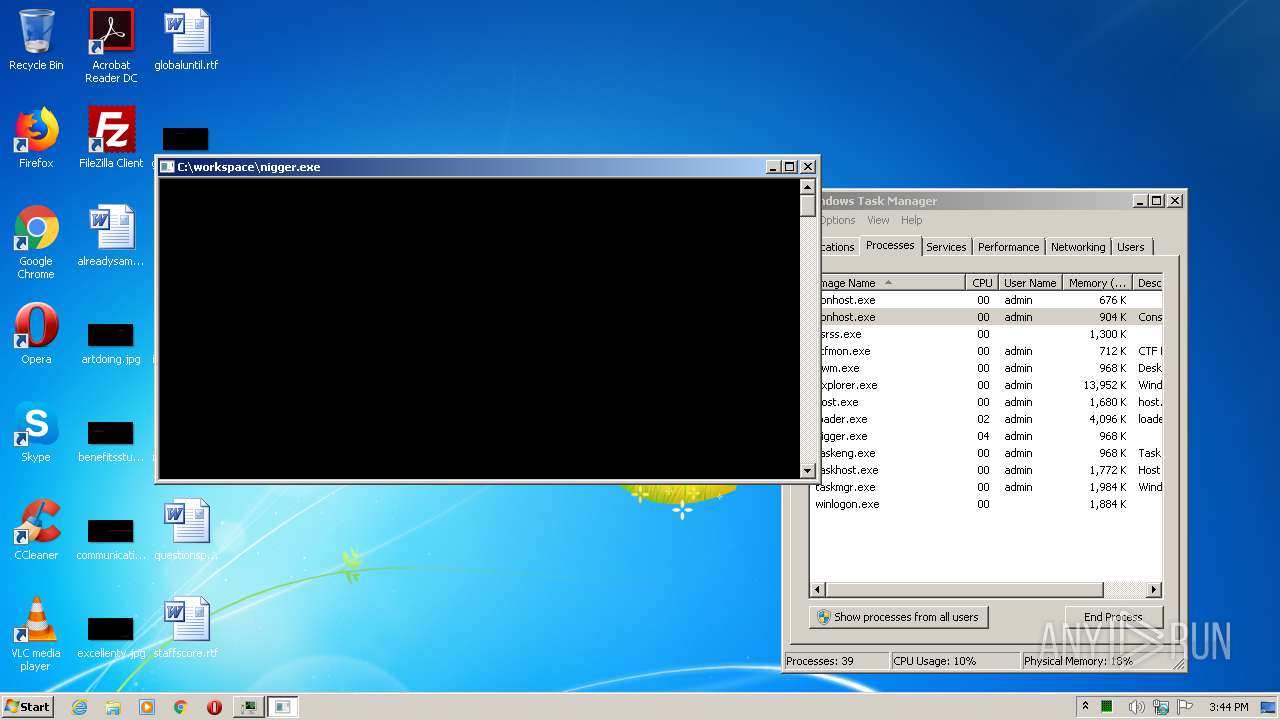The image size is (1280, 720).
Task: Launch CCleaner from the desktop
Action: tap(36, 530)
